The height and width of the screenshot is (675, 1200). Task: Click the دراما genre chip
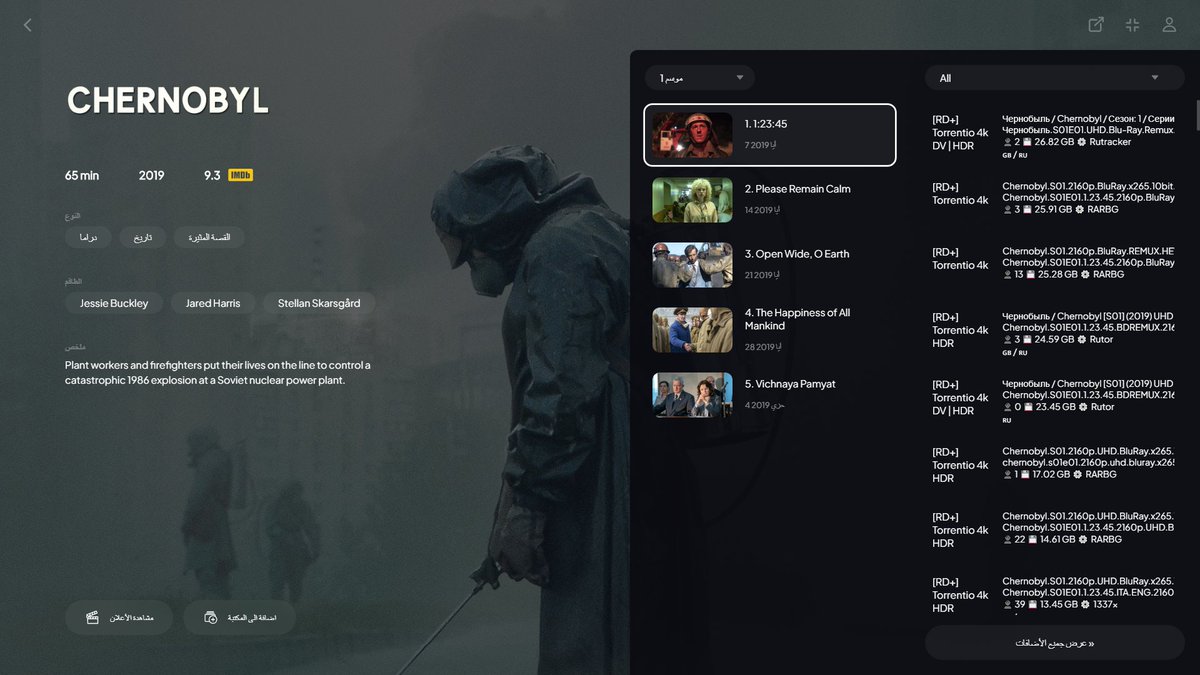coord(88,237)
